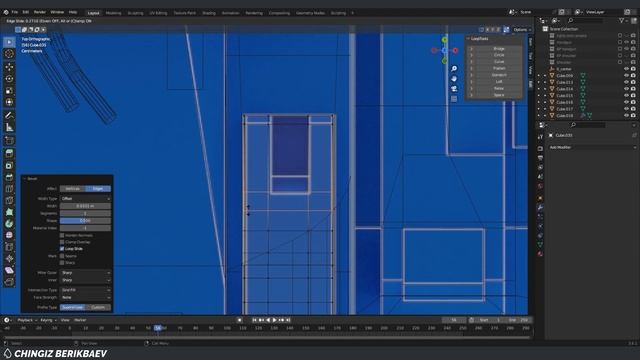Select the Extrude Region tool
The image size is (640, 360).
click(9, 154)
